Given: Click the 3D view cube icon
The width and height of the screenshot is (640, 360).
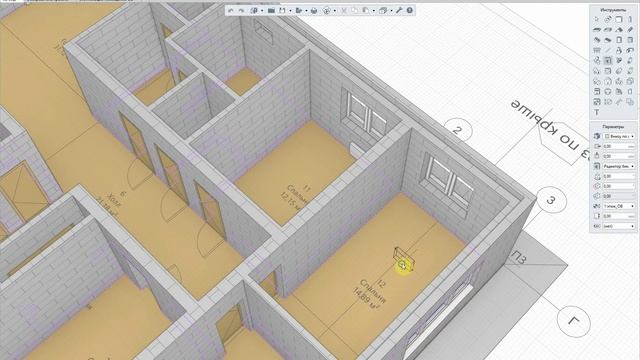Looking at the screenshot, I should pos(327,11).
